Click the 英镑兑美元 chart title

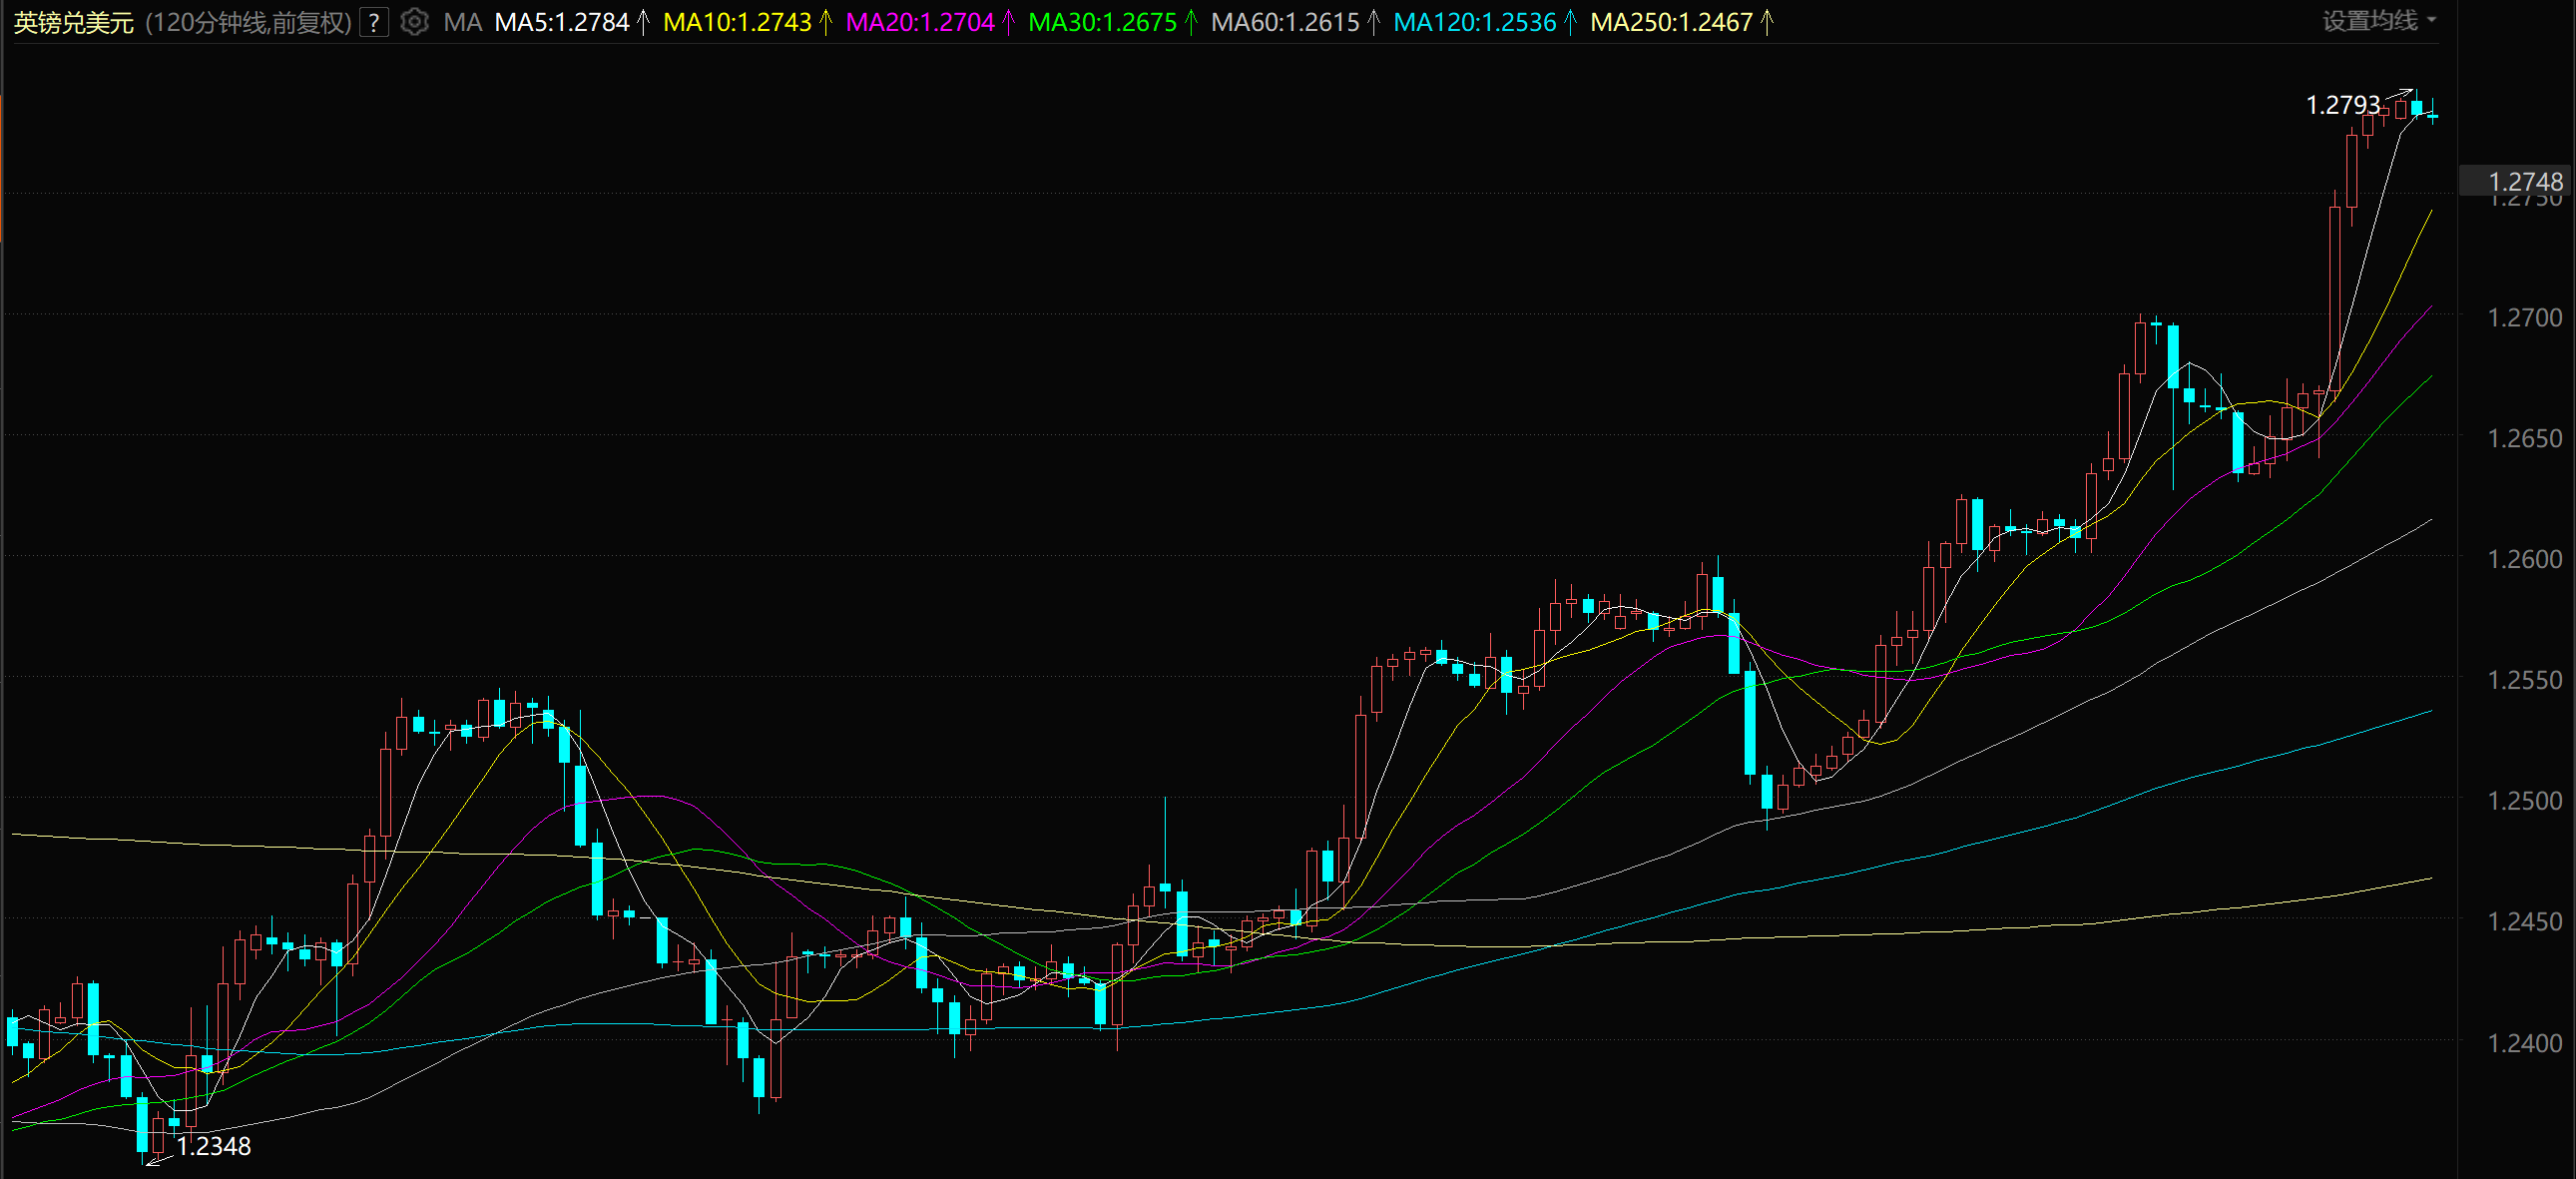pyautogui.click(x=74, y=22)
